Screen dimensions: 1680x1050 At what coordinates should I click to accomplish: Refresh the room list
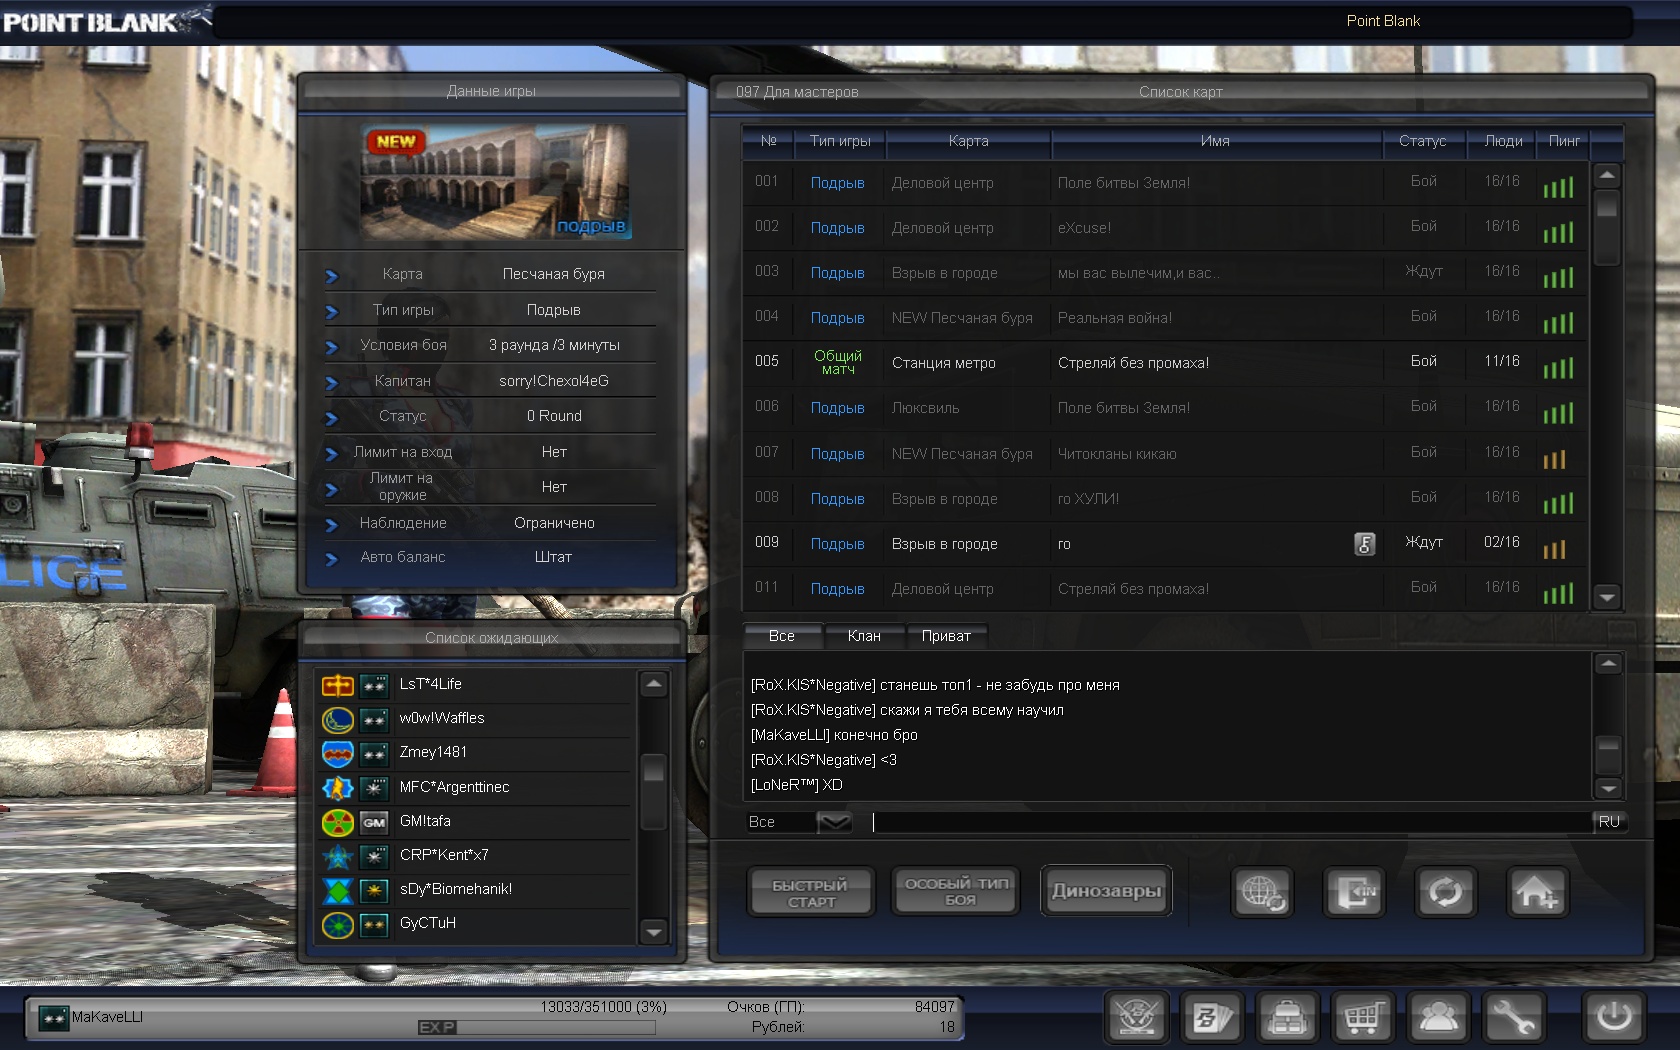(1446, 892)
